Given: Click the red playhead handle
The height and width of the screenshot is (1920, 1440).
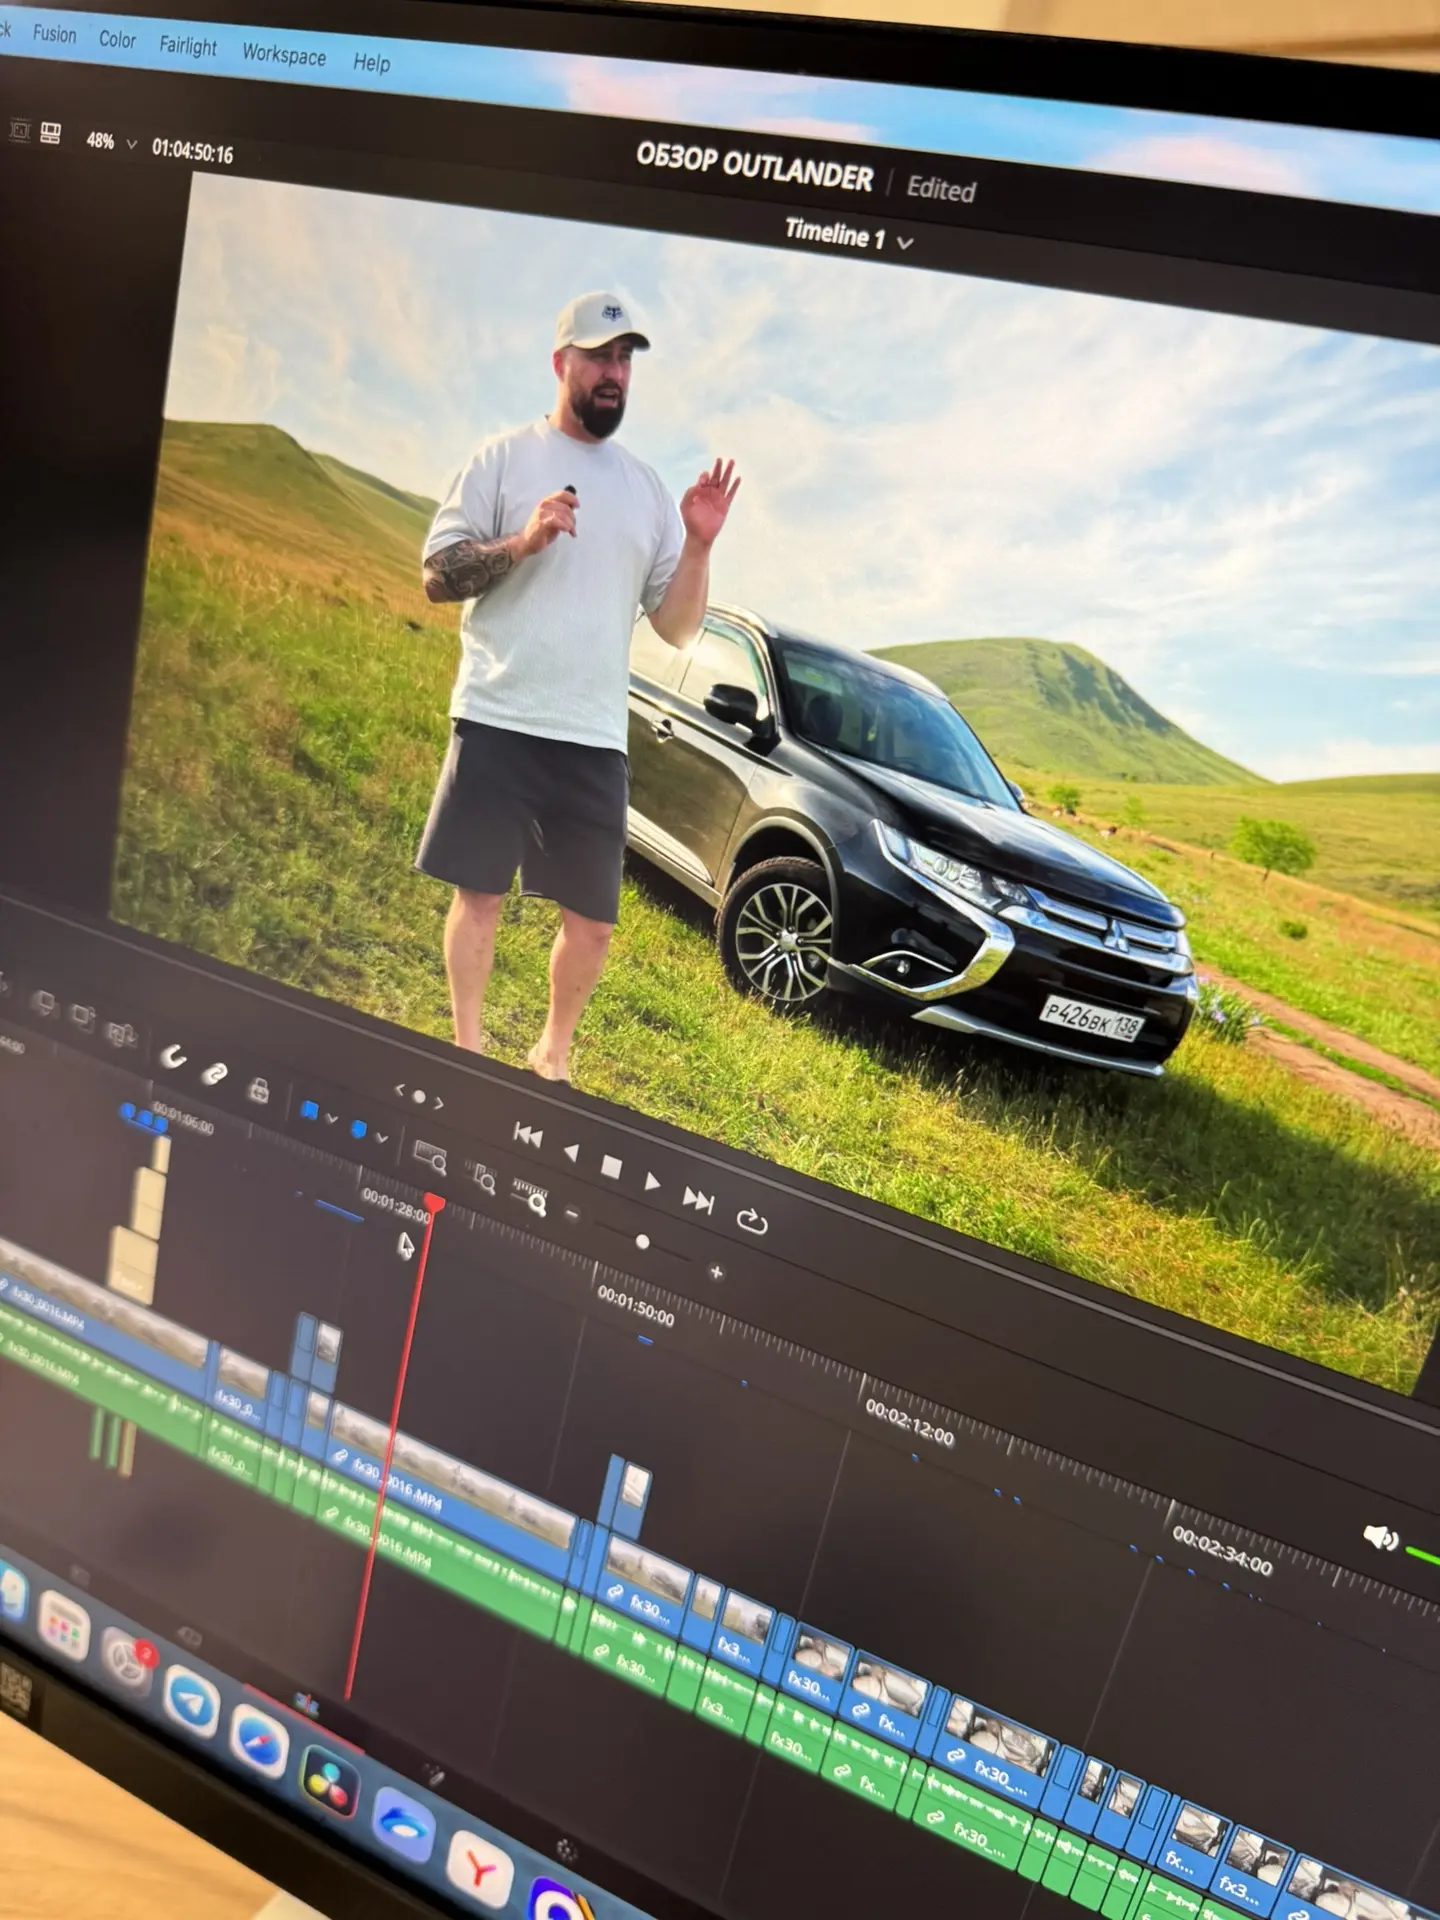Looking at the screenshot, I should [434, 1201].
